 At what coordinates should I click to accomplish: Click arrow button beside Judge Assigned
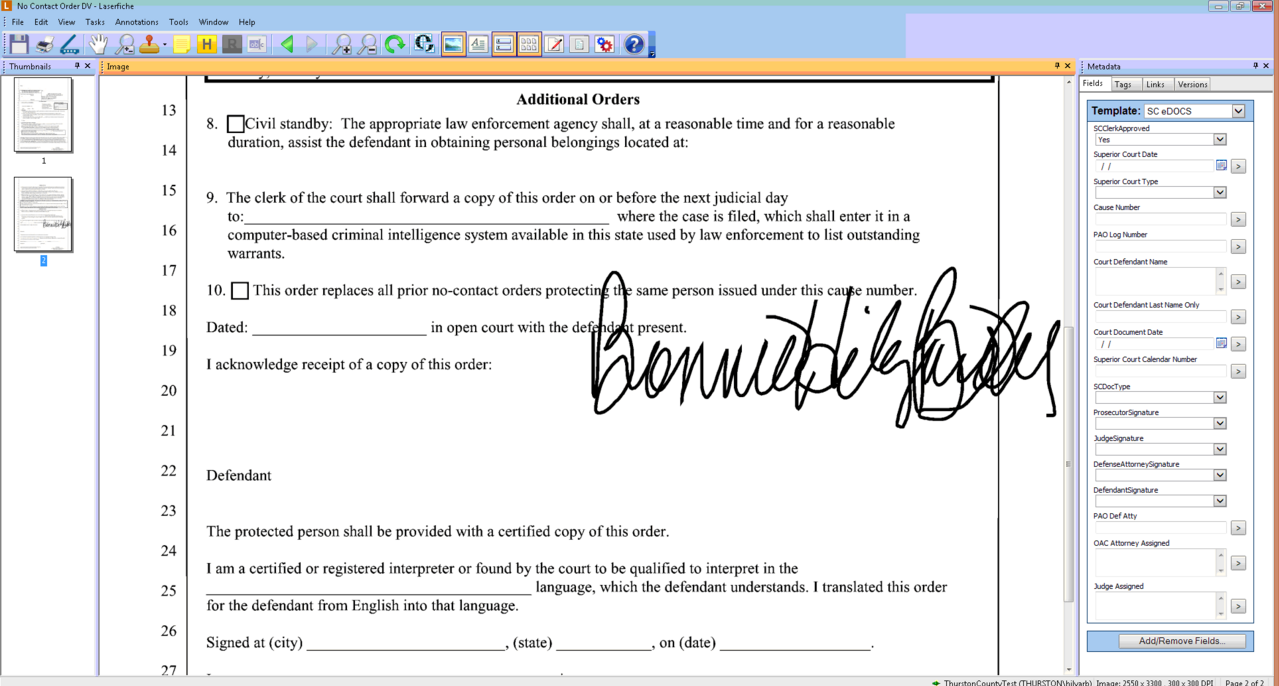1238,606
